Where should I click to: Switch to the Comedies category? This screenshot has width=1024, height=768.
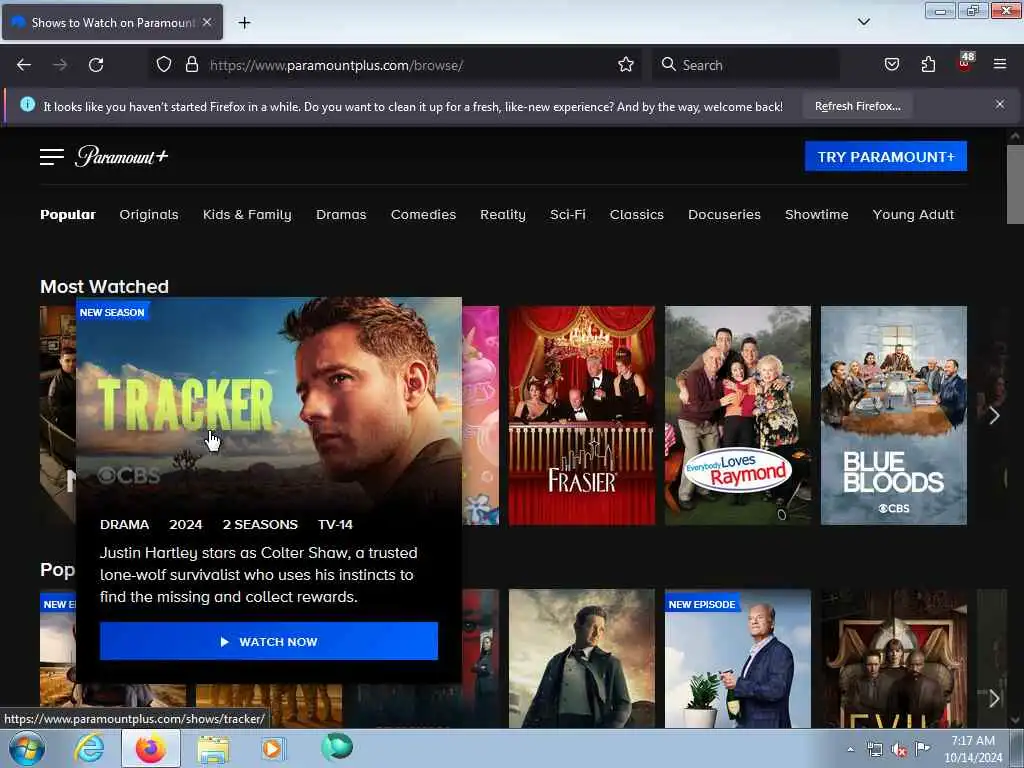click(x=423, y=214)
